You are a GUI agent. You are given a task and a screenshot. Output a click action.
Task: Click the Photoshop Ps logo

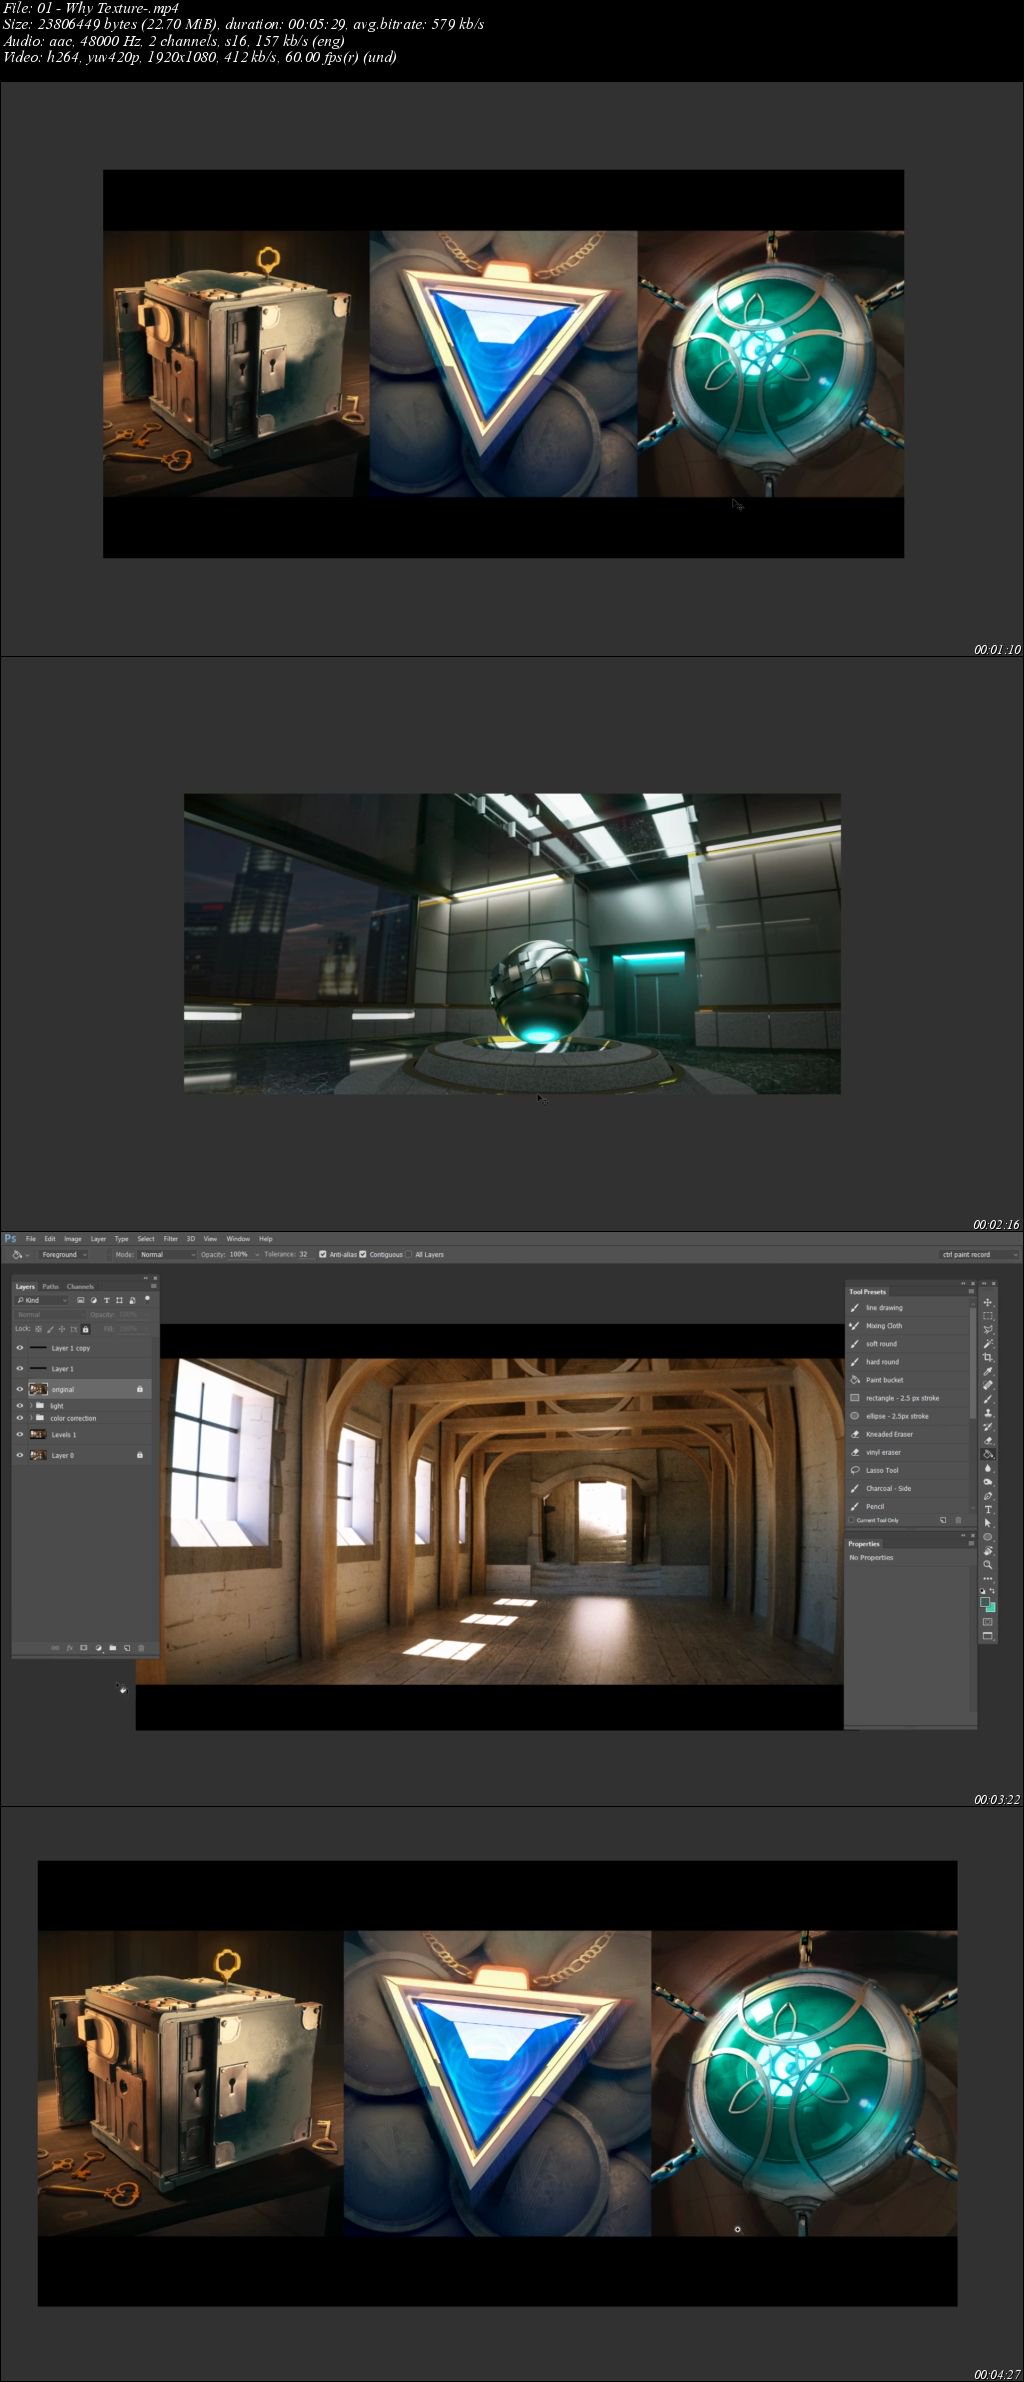(x=11, y=1238)
